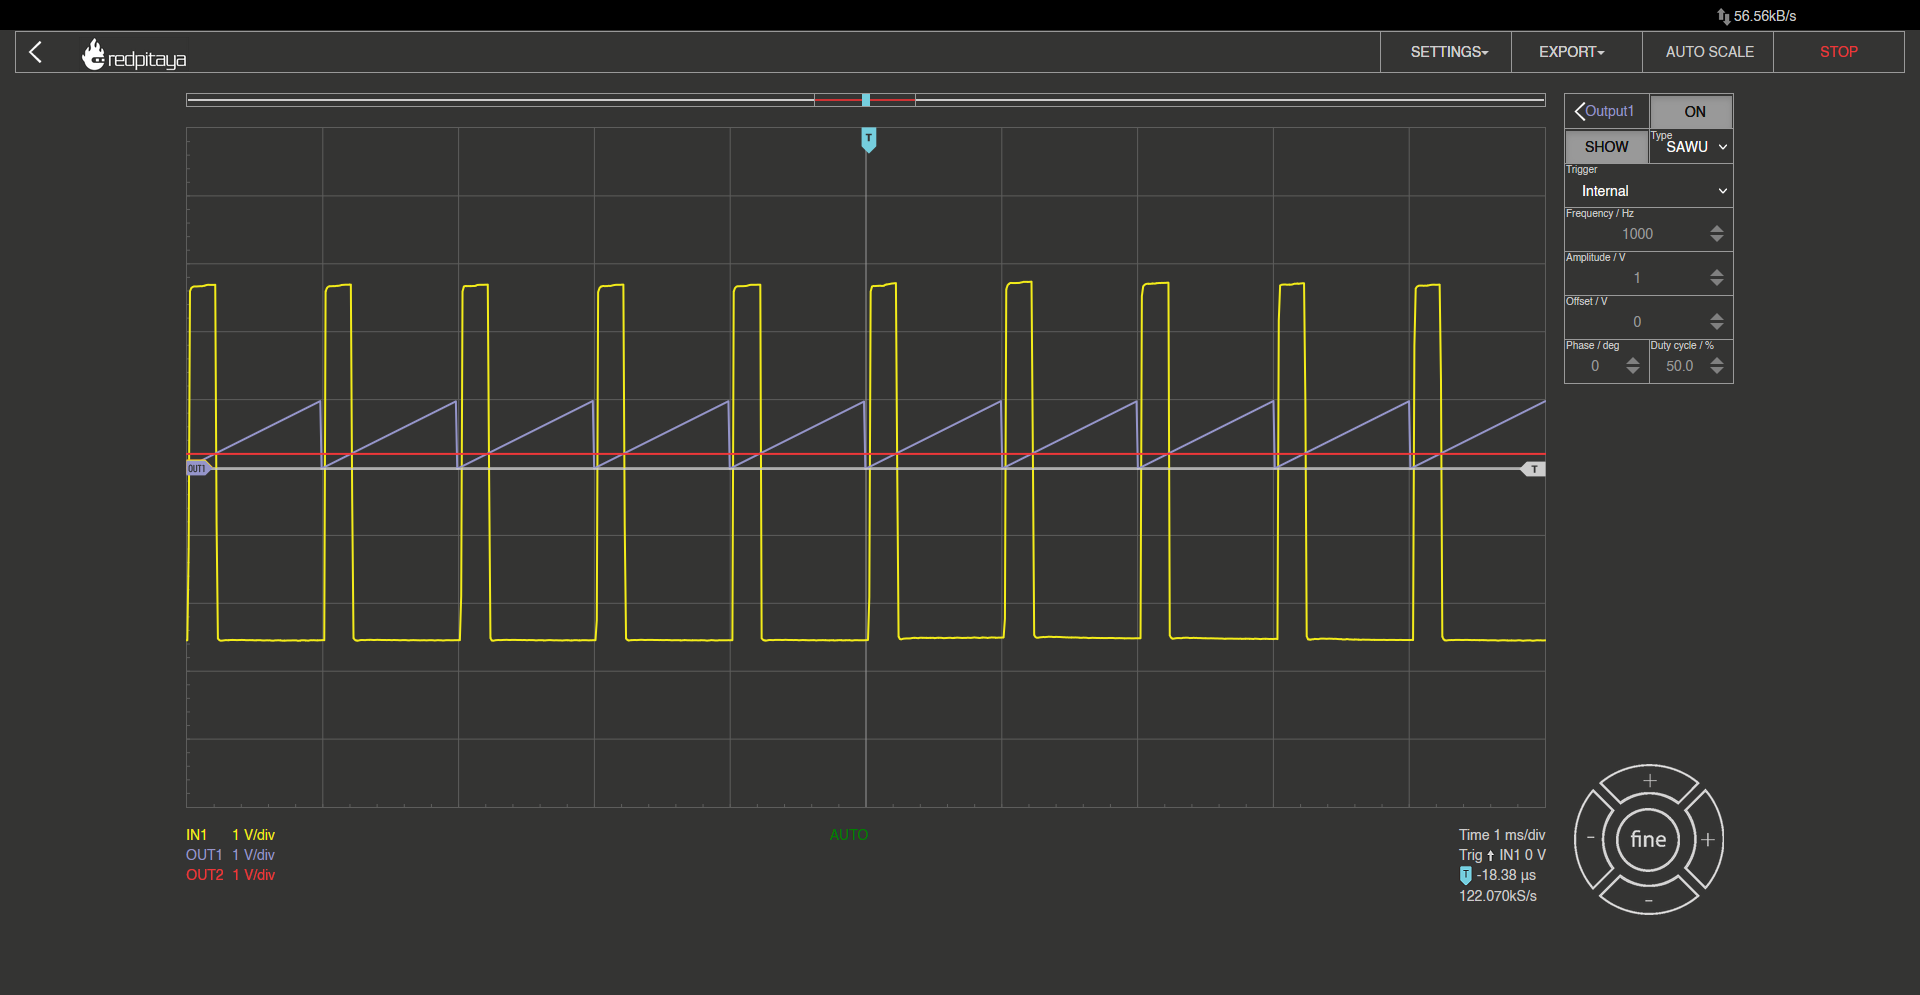Image resolution: width=1920 pixels, height=995 pixels.
Task: Increase Offset with the up arrow
Action: click(1717, 317)
